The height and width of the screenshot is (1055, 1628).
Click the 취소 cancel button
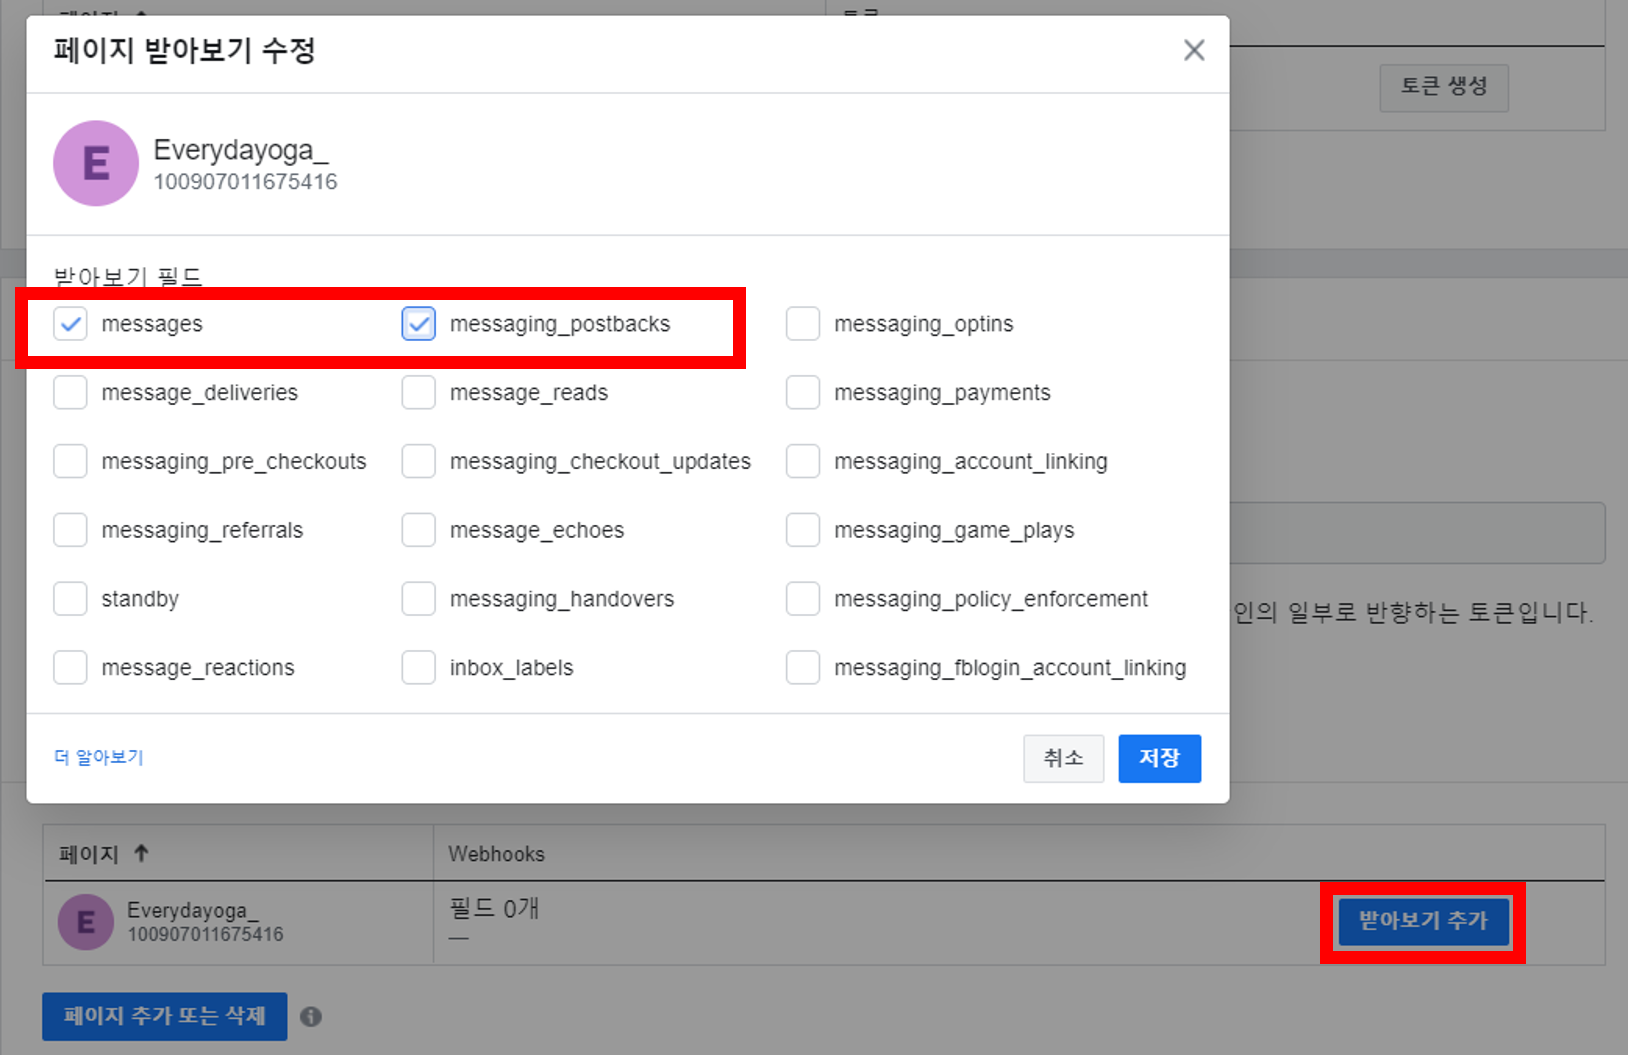coord(1063,758)
